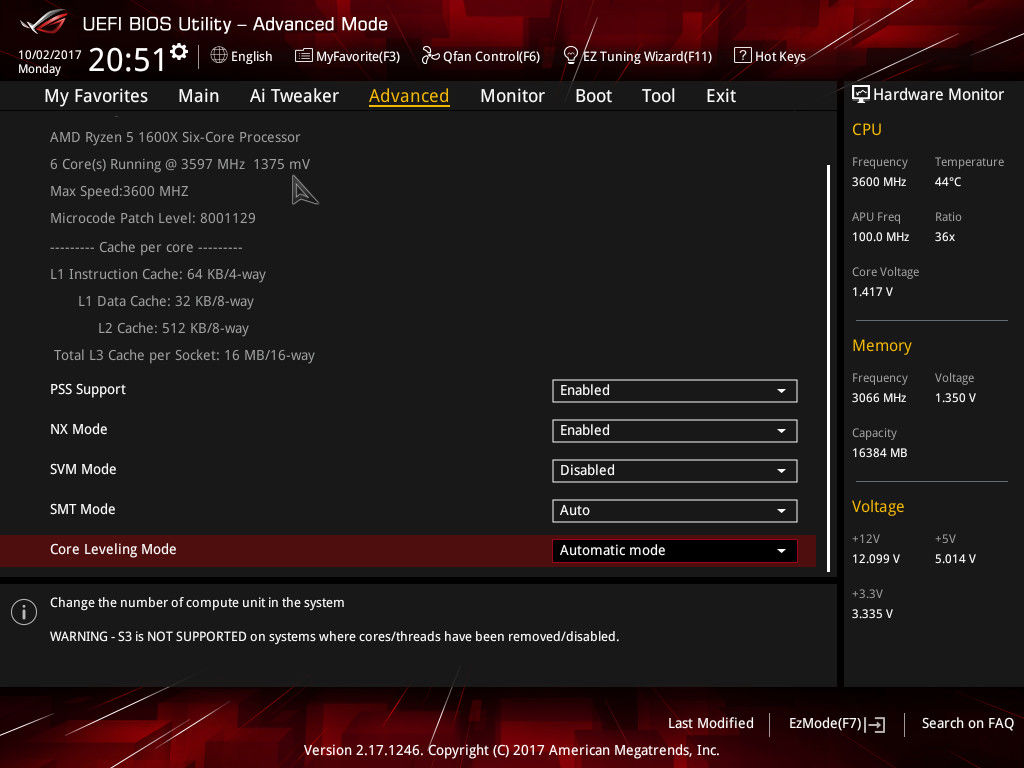The width and height of the screenshot is (1024, 768).
Task: Click the Qfan Control fan icon
Action: tap(430, 56)
